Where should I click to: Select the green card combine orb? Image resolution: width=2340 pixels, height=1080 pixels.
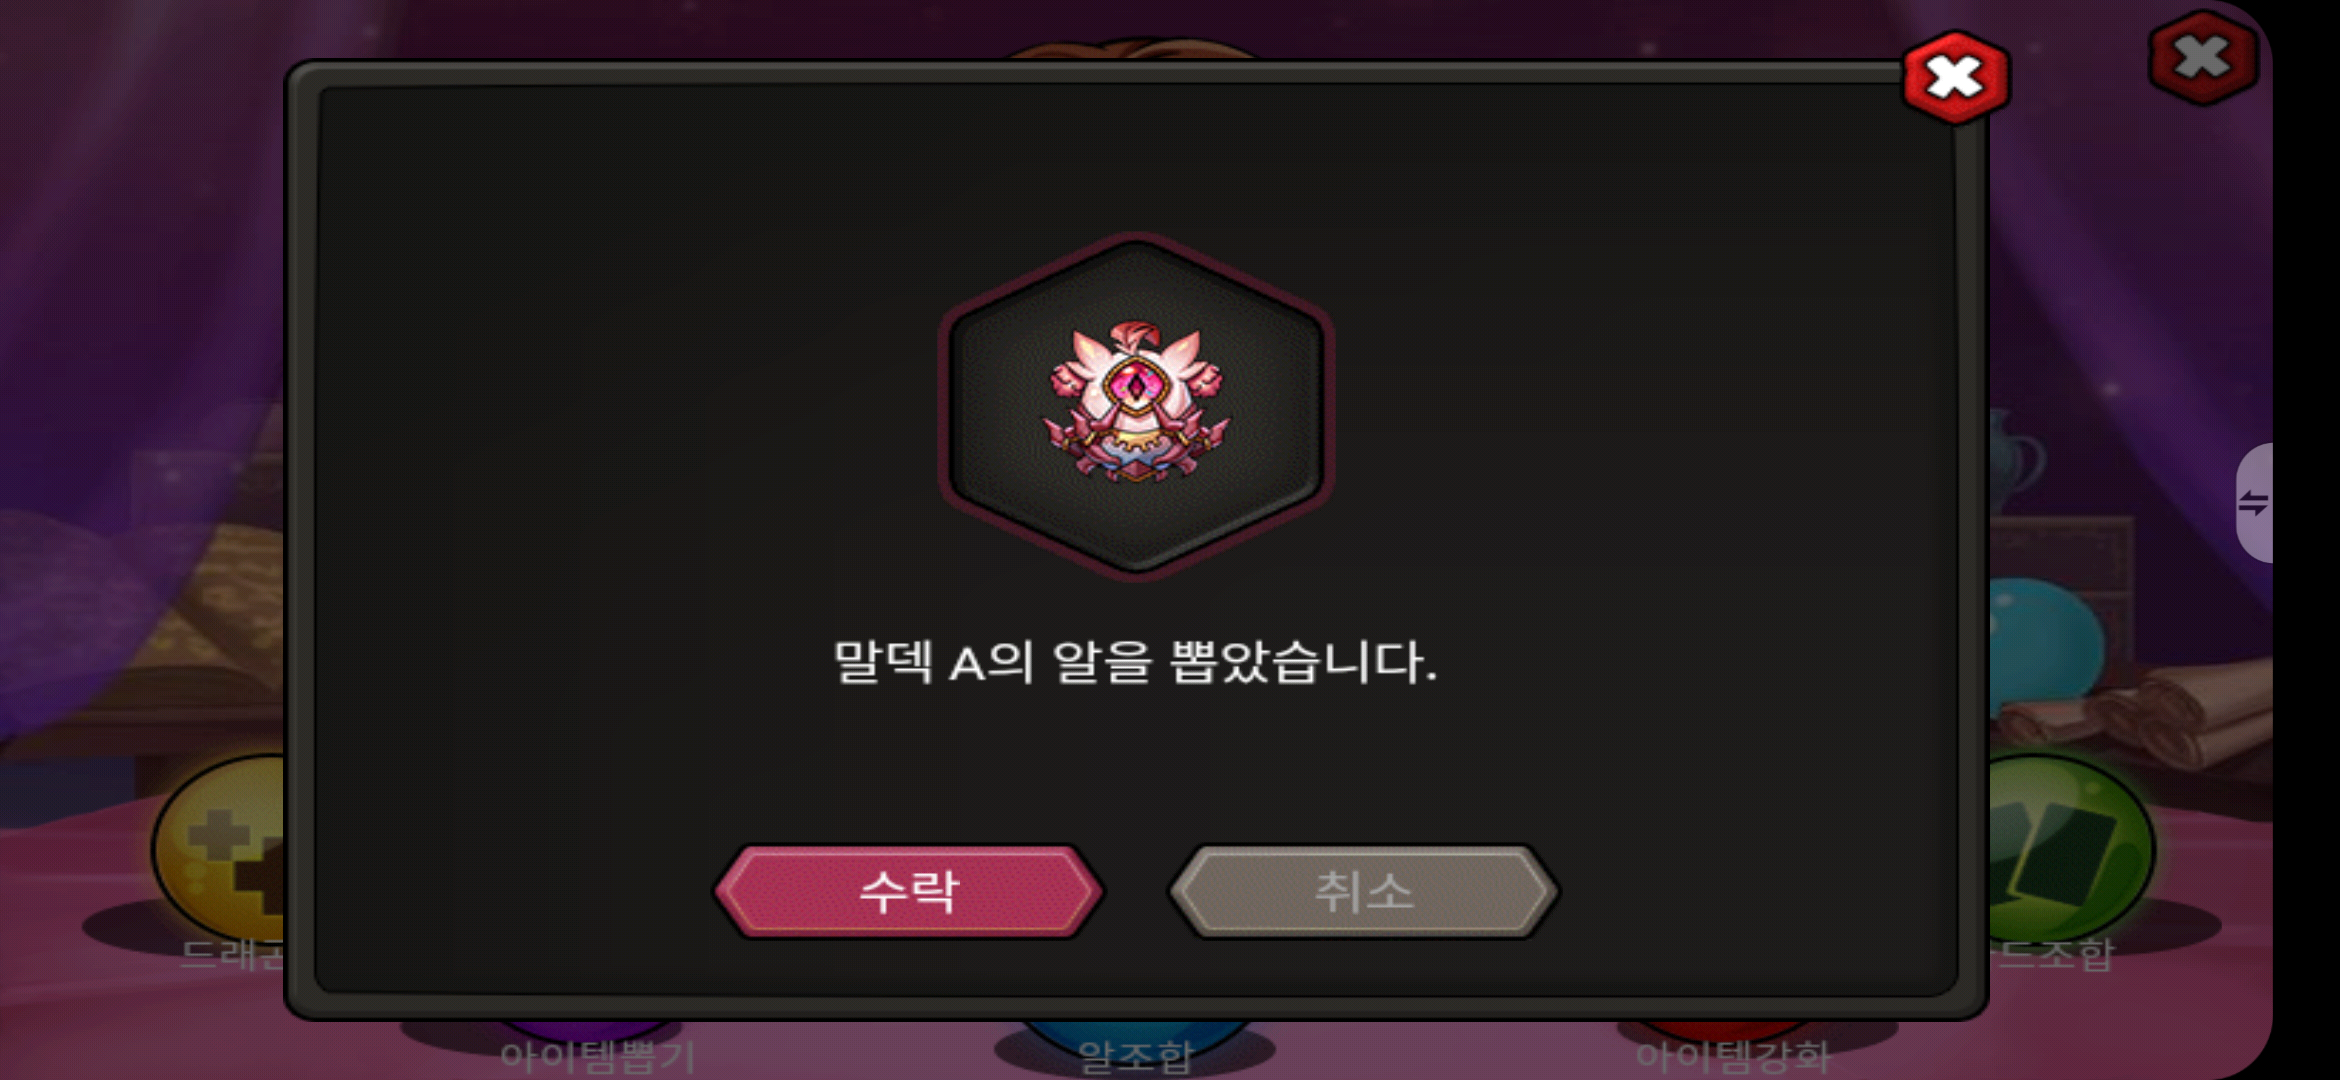coord(2070,848)
